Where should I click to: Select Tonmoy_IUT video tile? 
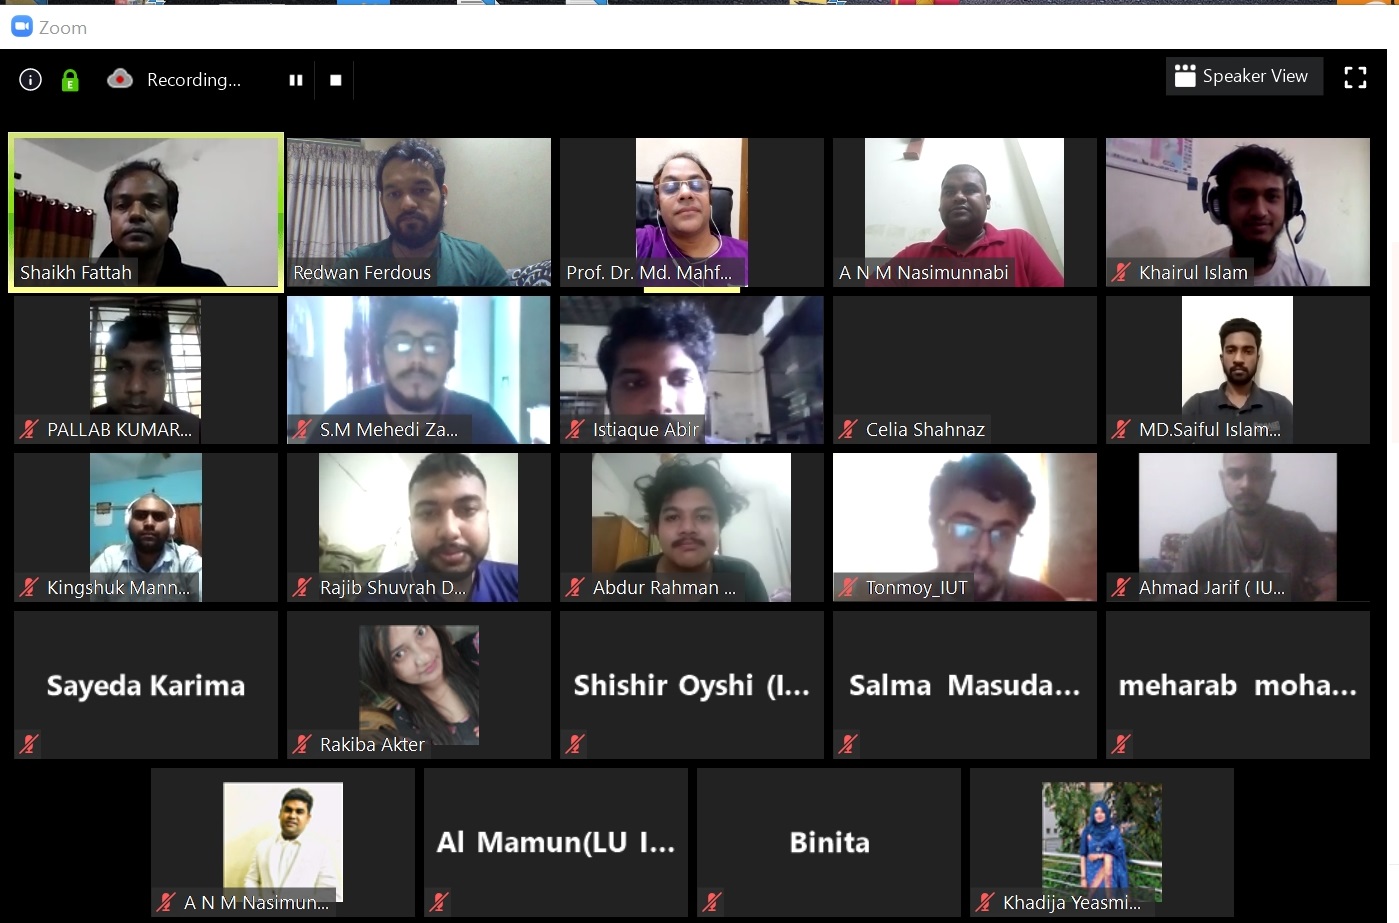point(965,527)
